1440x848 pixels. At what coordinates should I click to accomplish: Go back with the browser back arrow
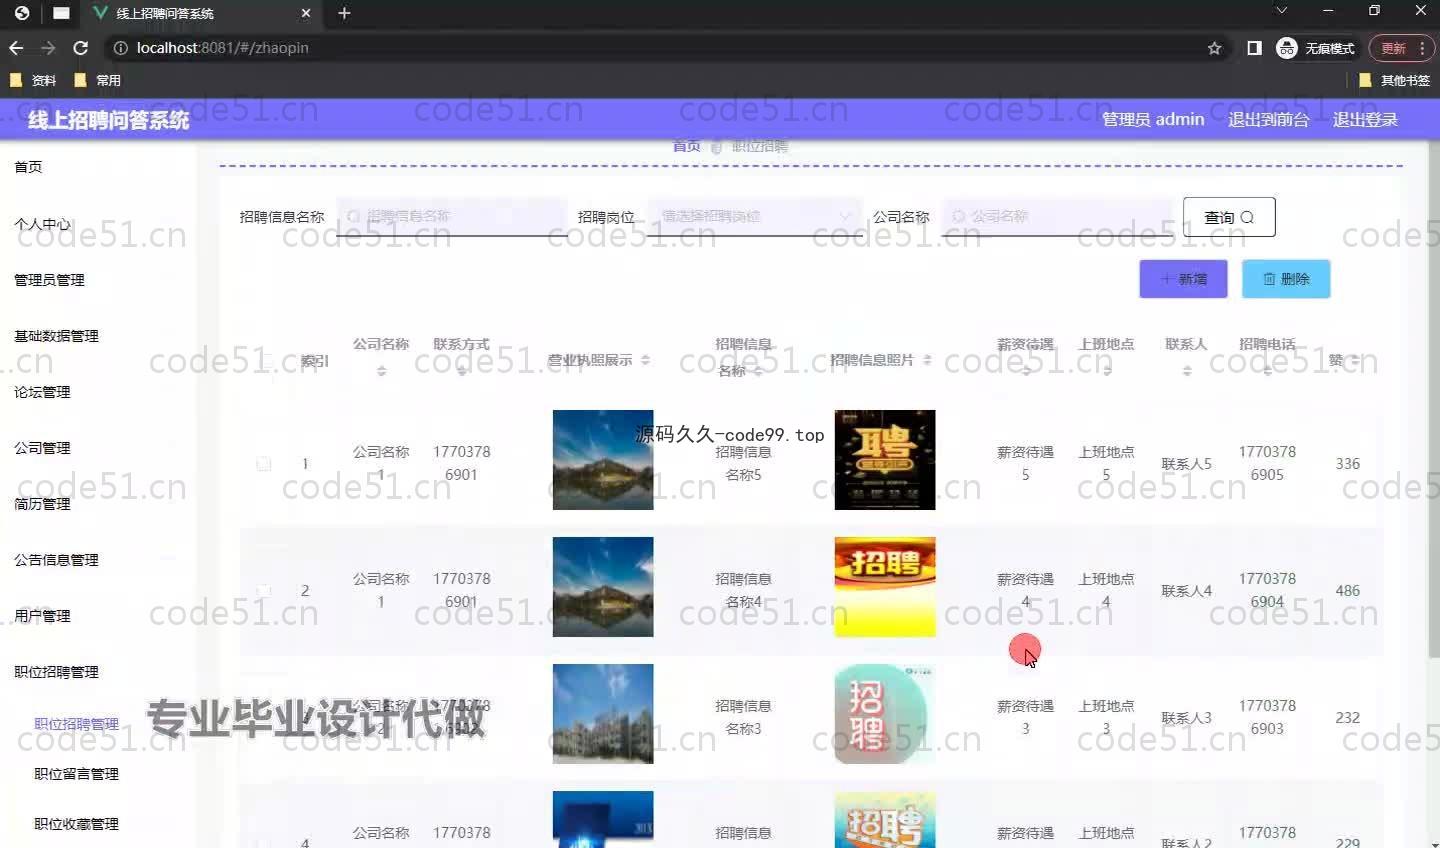16,48
